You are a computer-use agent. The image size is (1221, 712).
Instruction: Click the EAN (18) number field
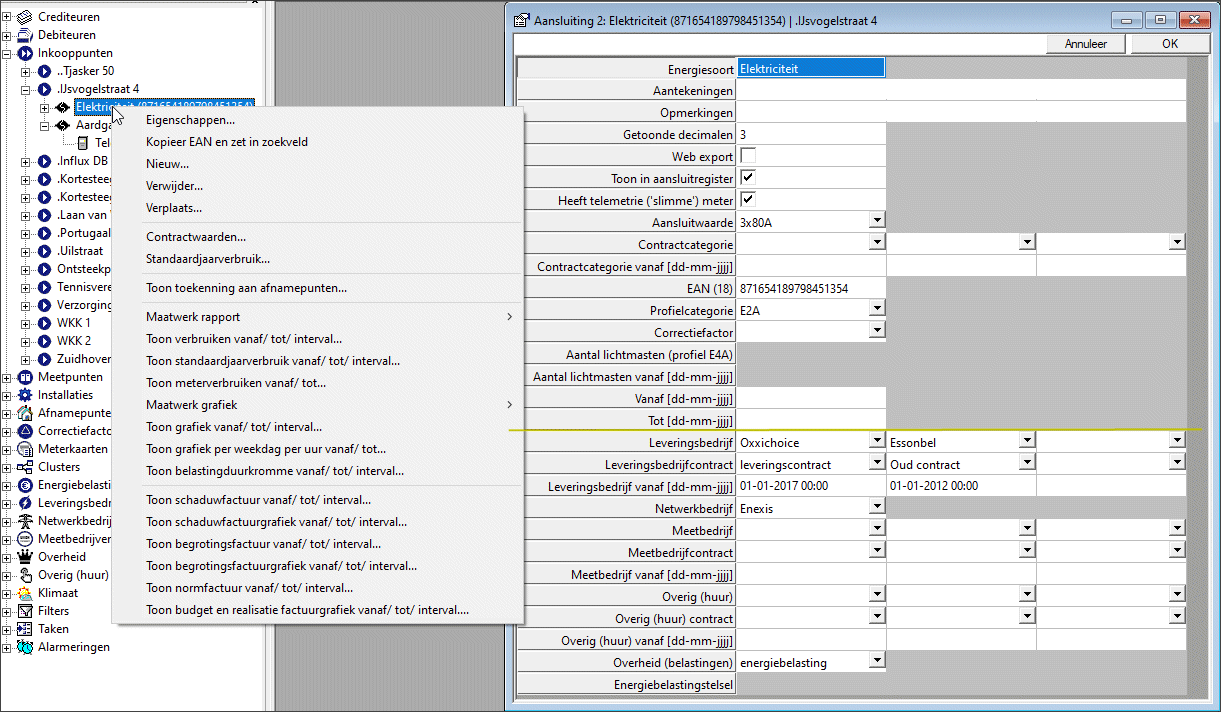click(810, 288)
